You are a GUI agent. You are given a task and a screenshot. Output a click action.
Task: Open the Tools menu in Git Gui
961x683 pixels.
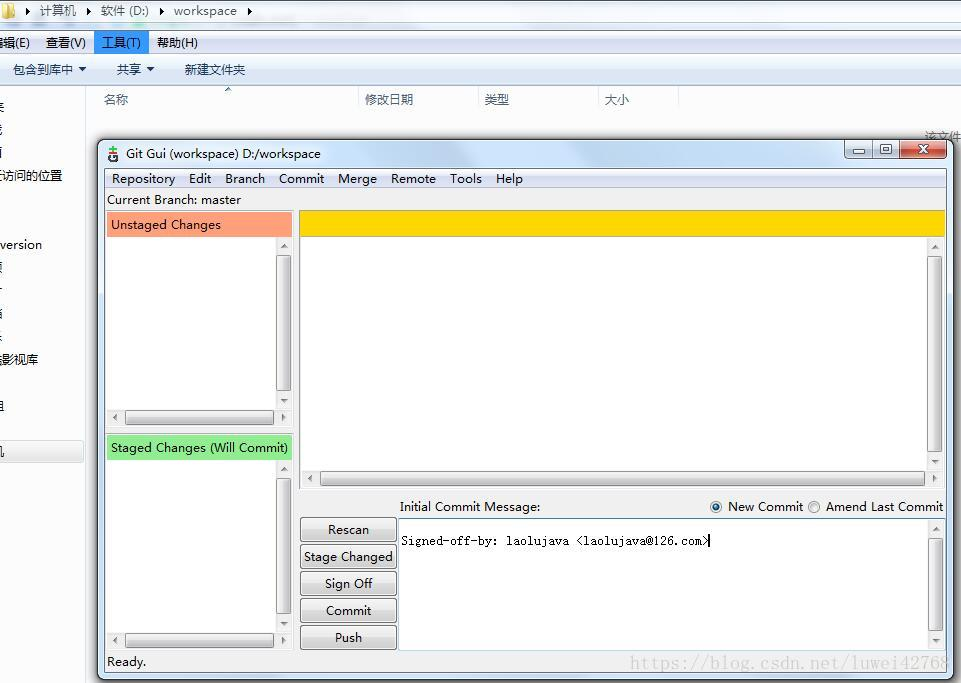pos(465,178)
